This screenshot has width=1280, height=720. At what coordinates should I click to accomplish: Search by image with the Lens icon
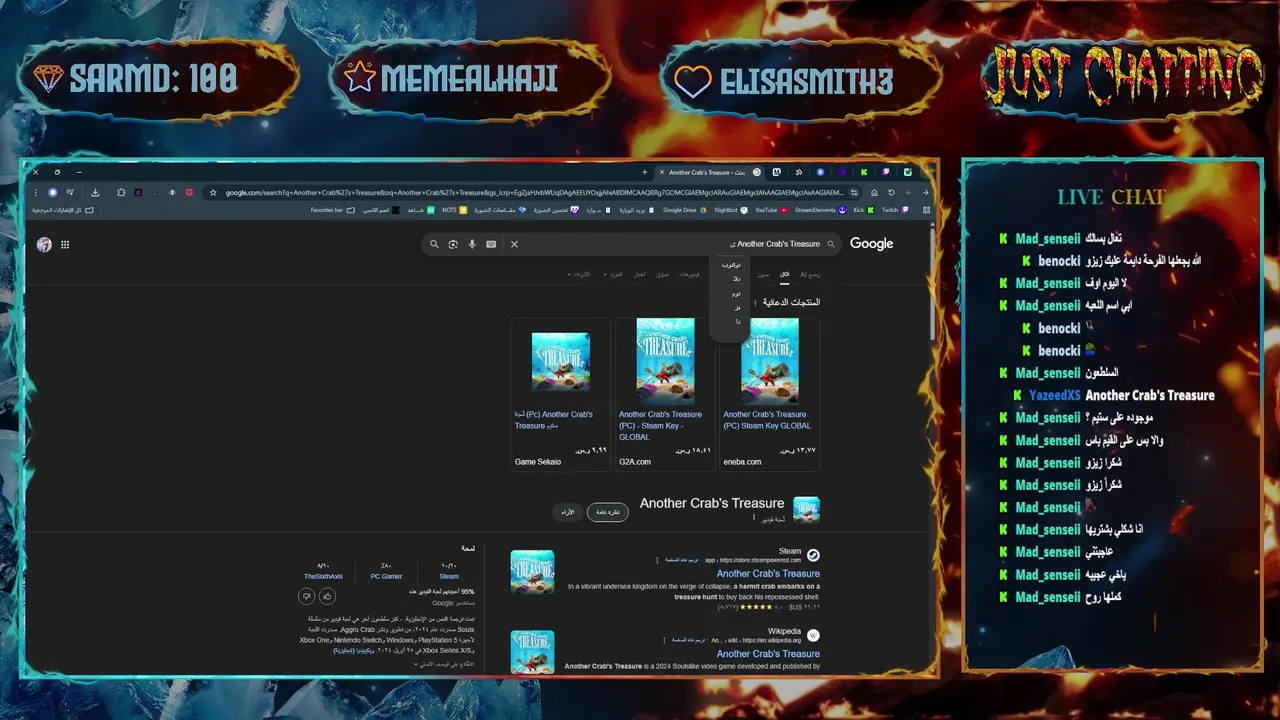tap(453, 244)
